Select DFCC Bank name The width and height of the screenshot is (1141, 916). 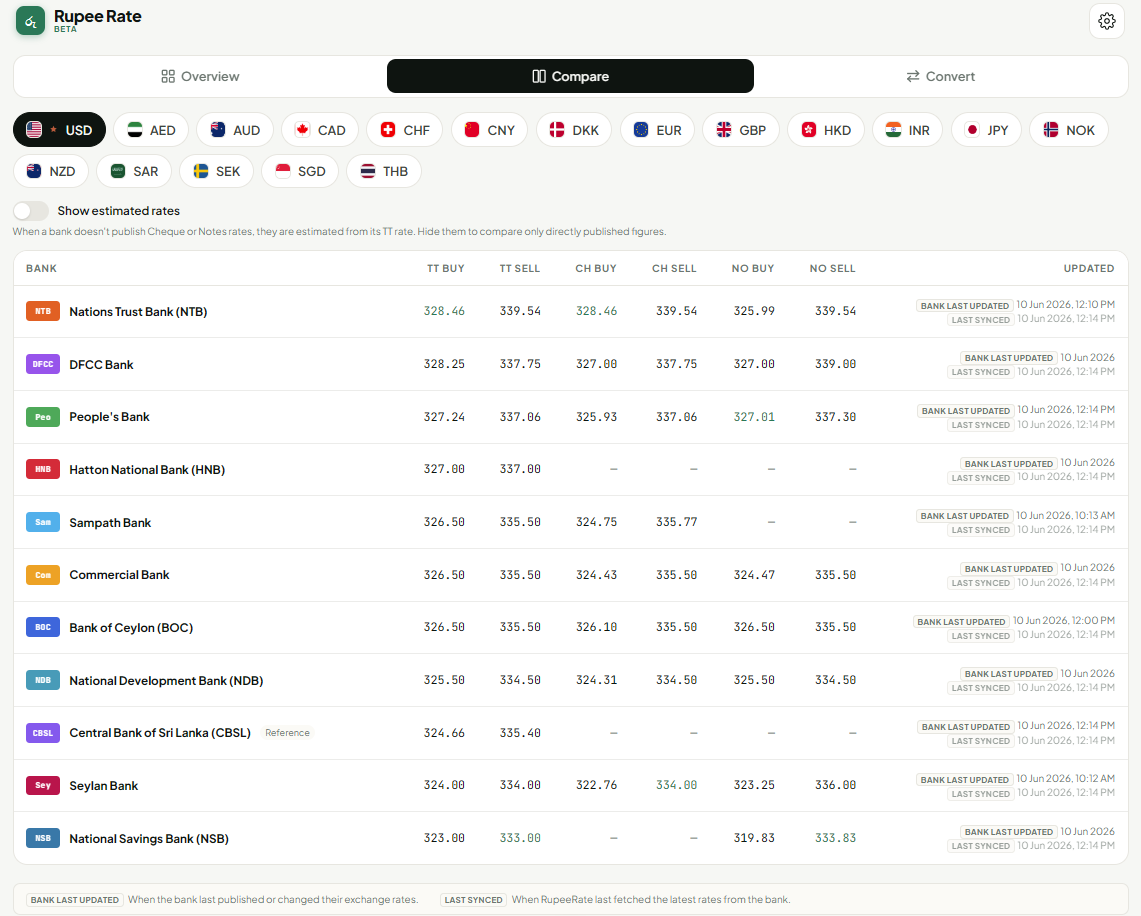tap(101, 365)
